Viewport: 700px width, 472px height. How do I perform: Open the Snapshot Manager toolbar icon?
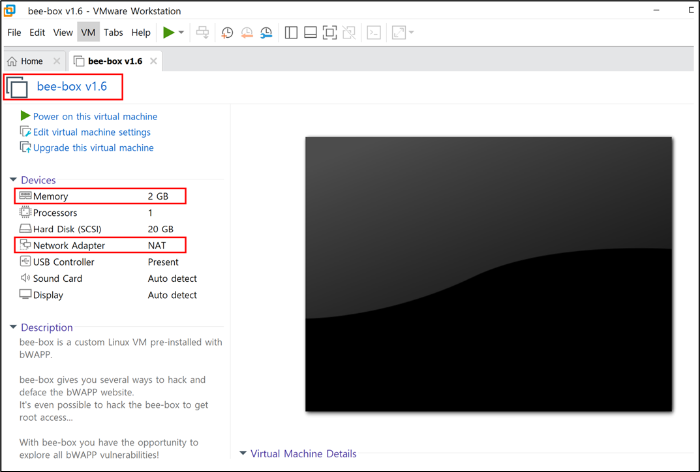pyautogui.click(x=266, y=33)
